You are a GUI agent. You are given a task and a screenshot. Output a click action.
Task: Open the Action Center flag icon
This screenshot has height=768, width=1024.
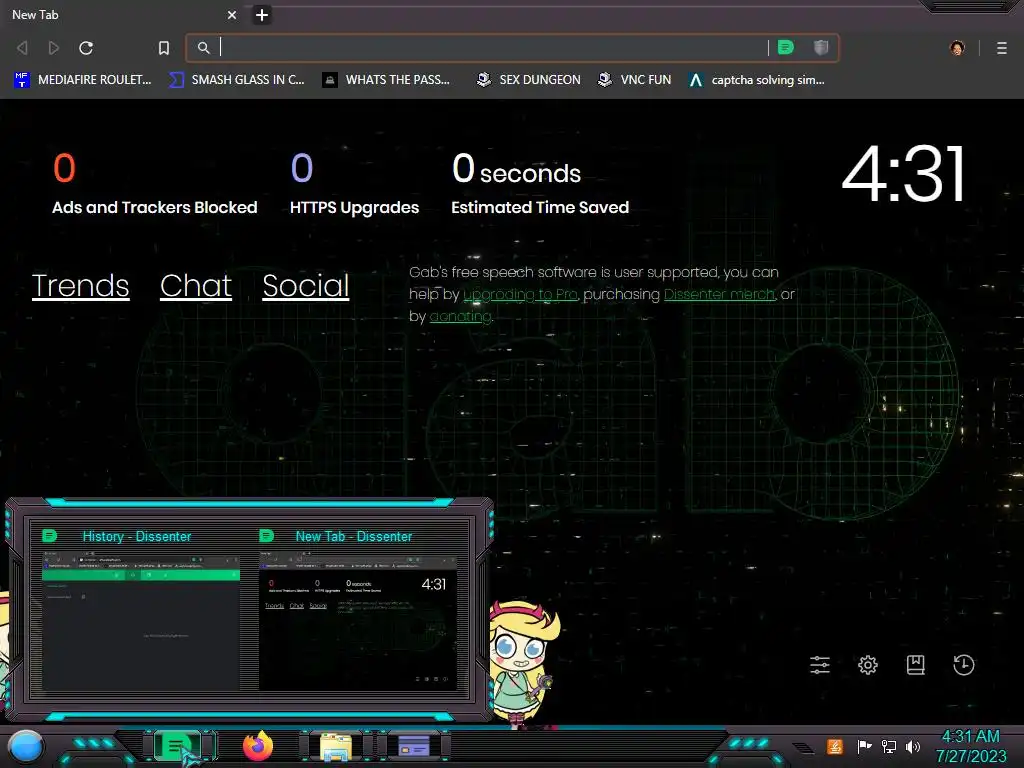tap(864, 746)
